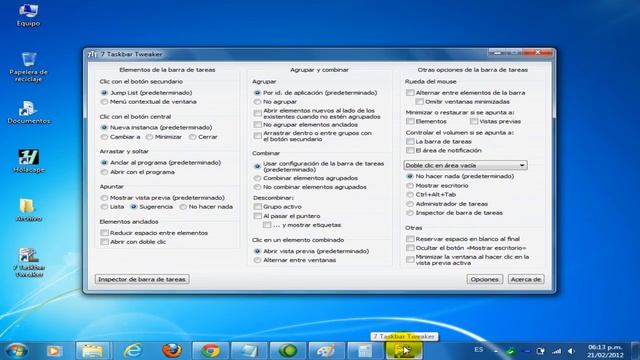
Task: Check El área de notificación option
Action: (444, 150)
